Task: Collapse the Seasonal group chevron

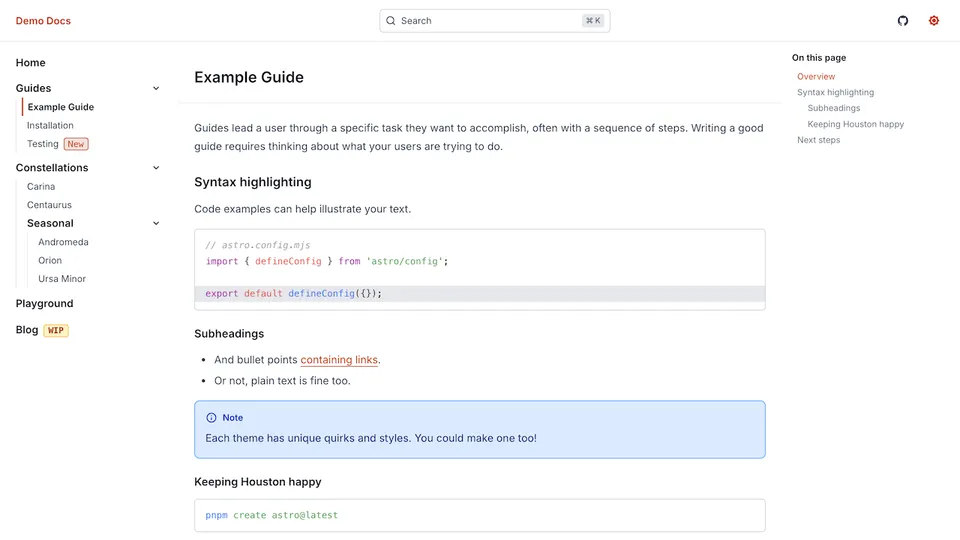Action: point(156,223)
